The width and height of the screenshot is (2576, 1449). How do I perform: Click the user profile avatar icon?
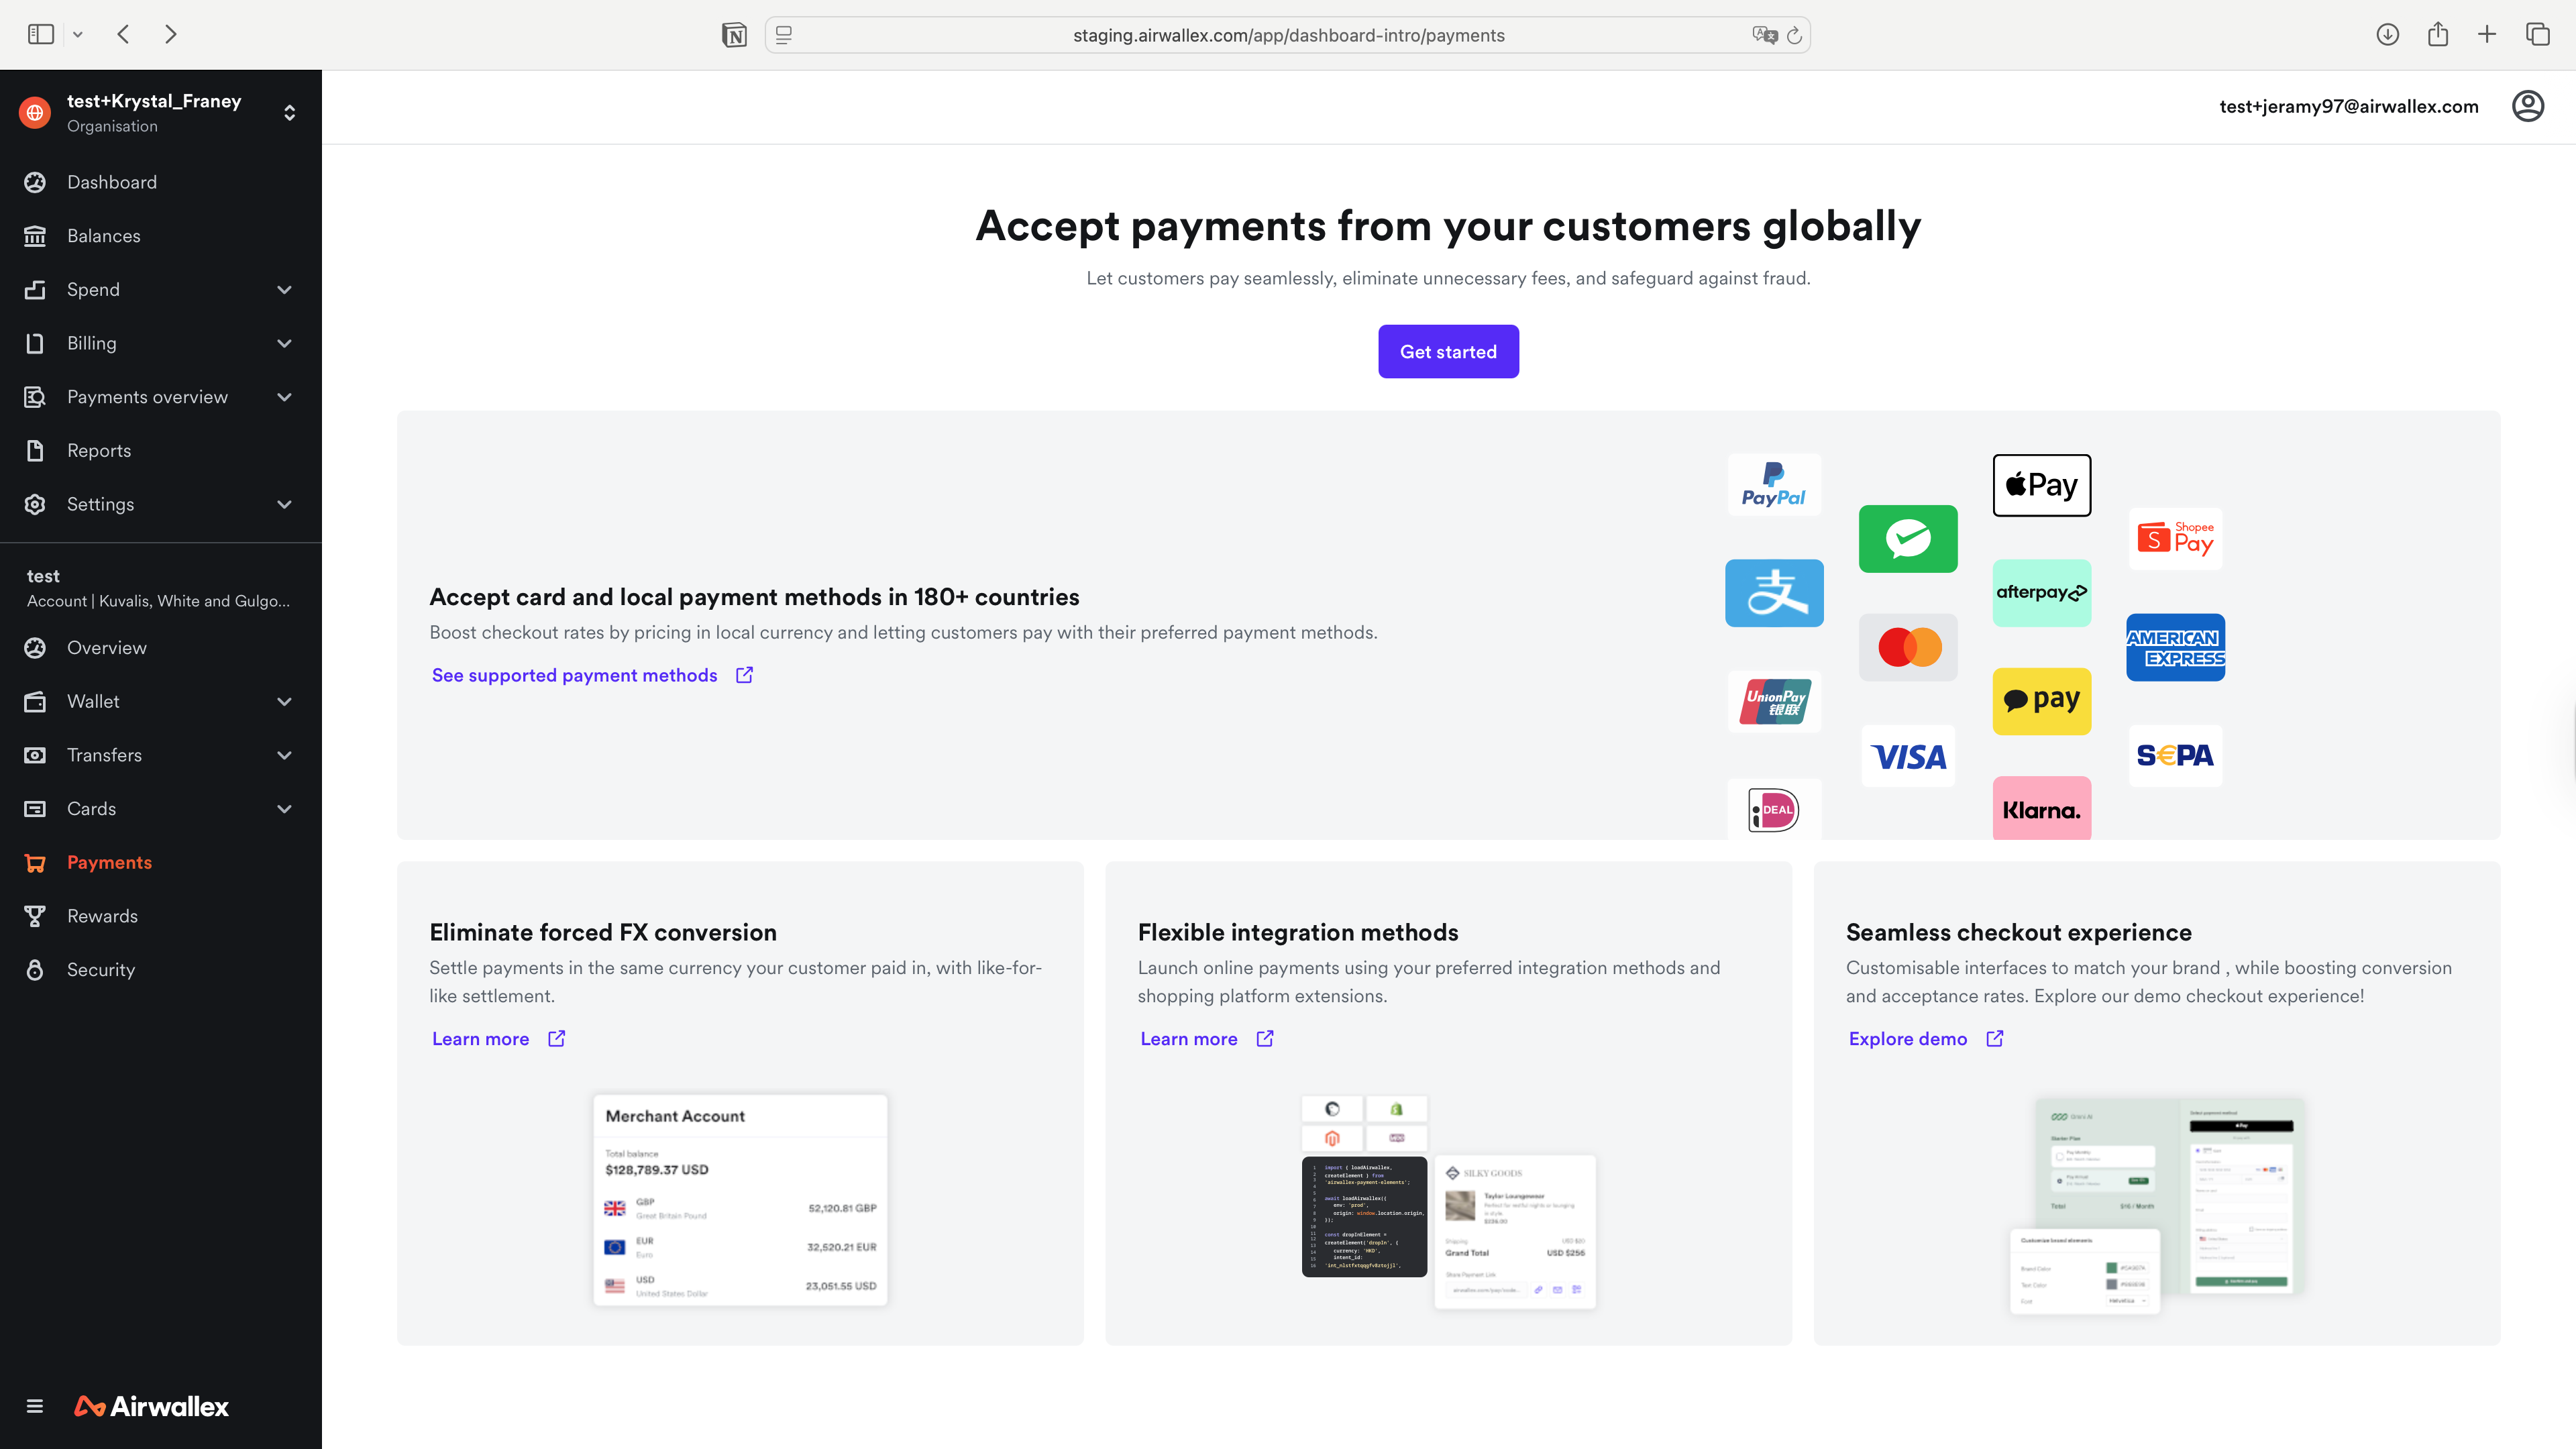click(2527, 106)
